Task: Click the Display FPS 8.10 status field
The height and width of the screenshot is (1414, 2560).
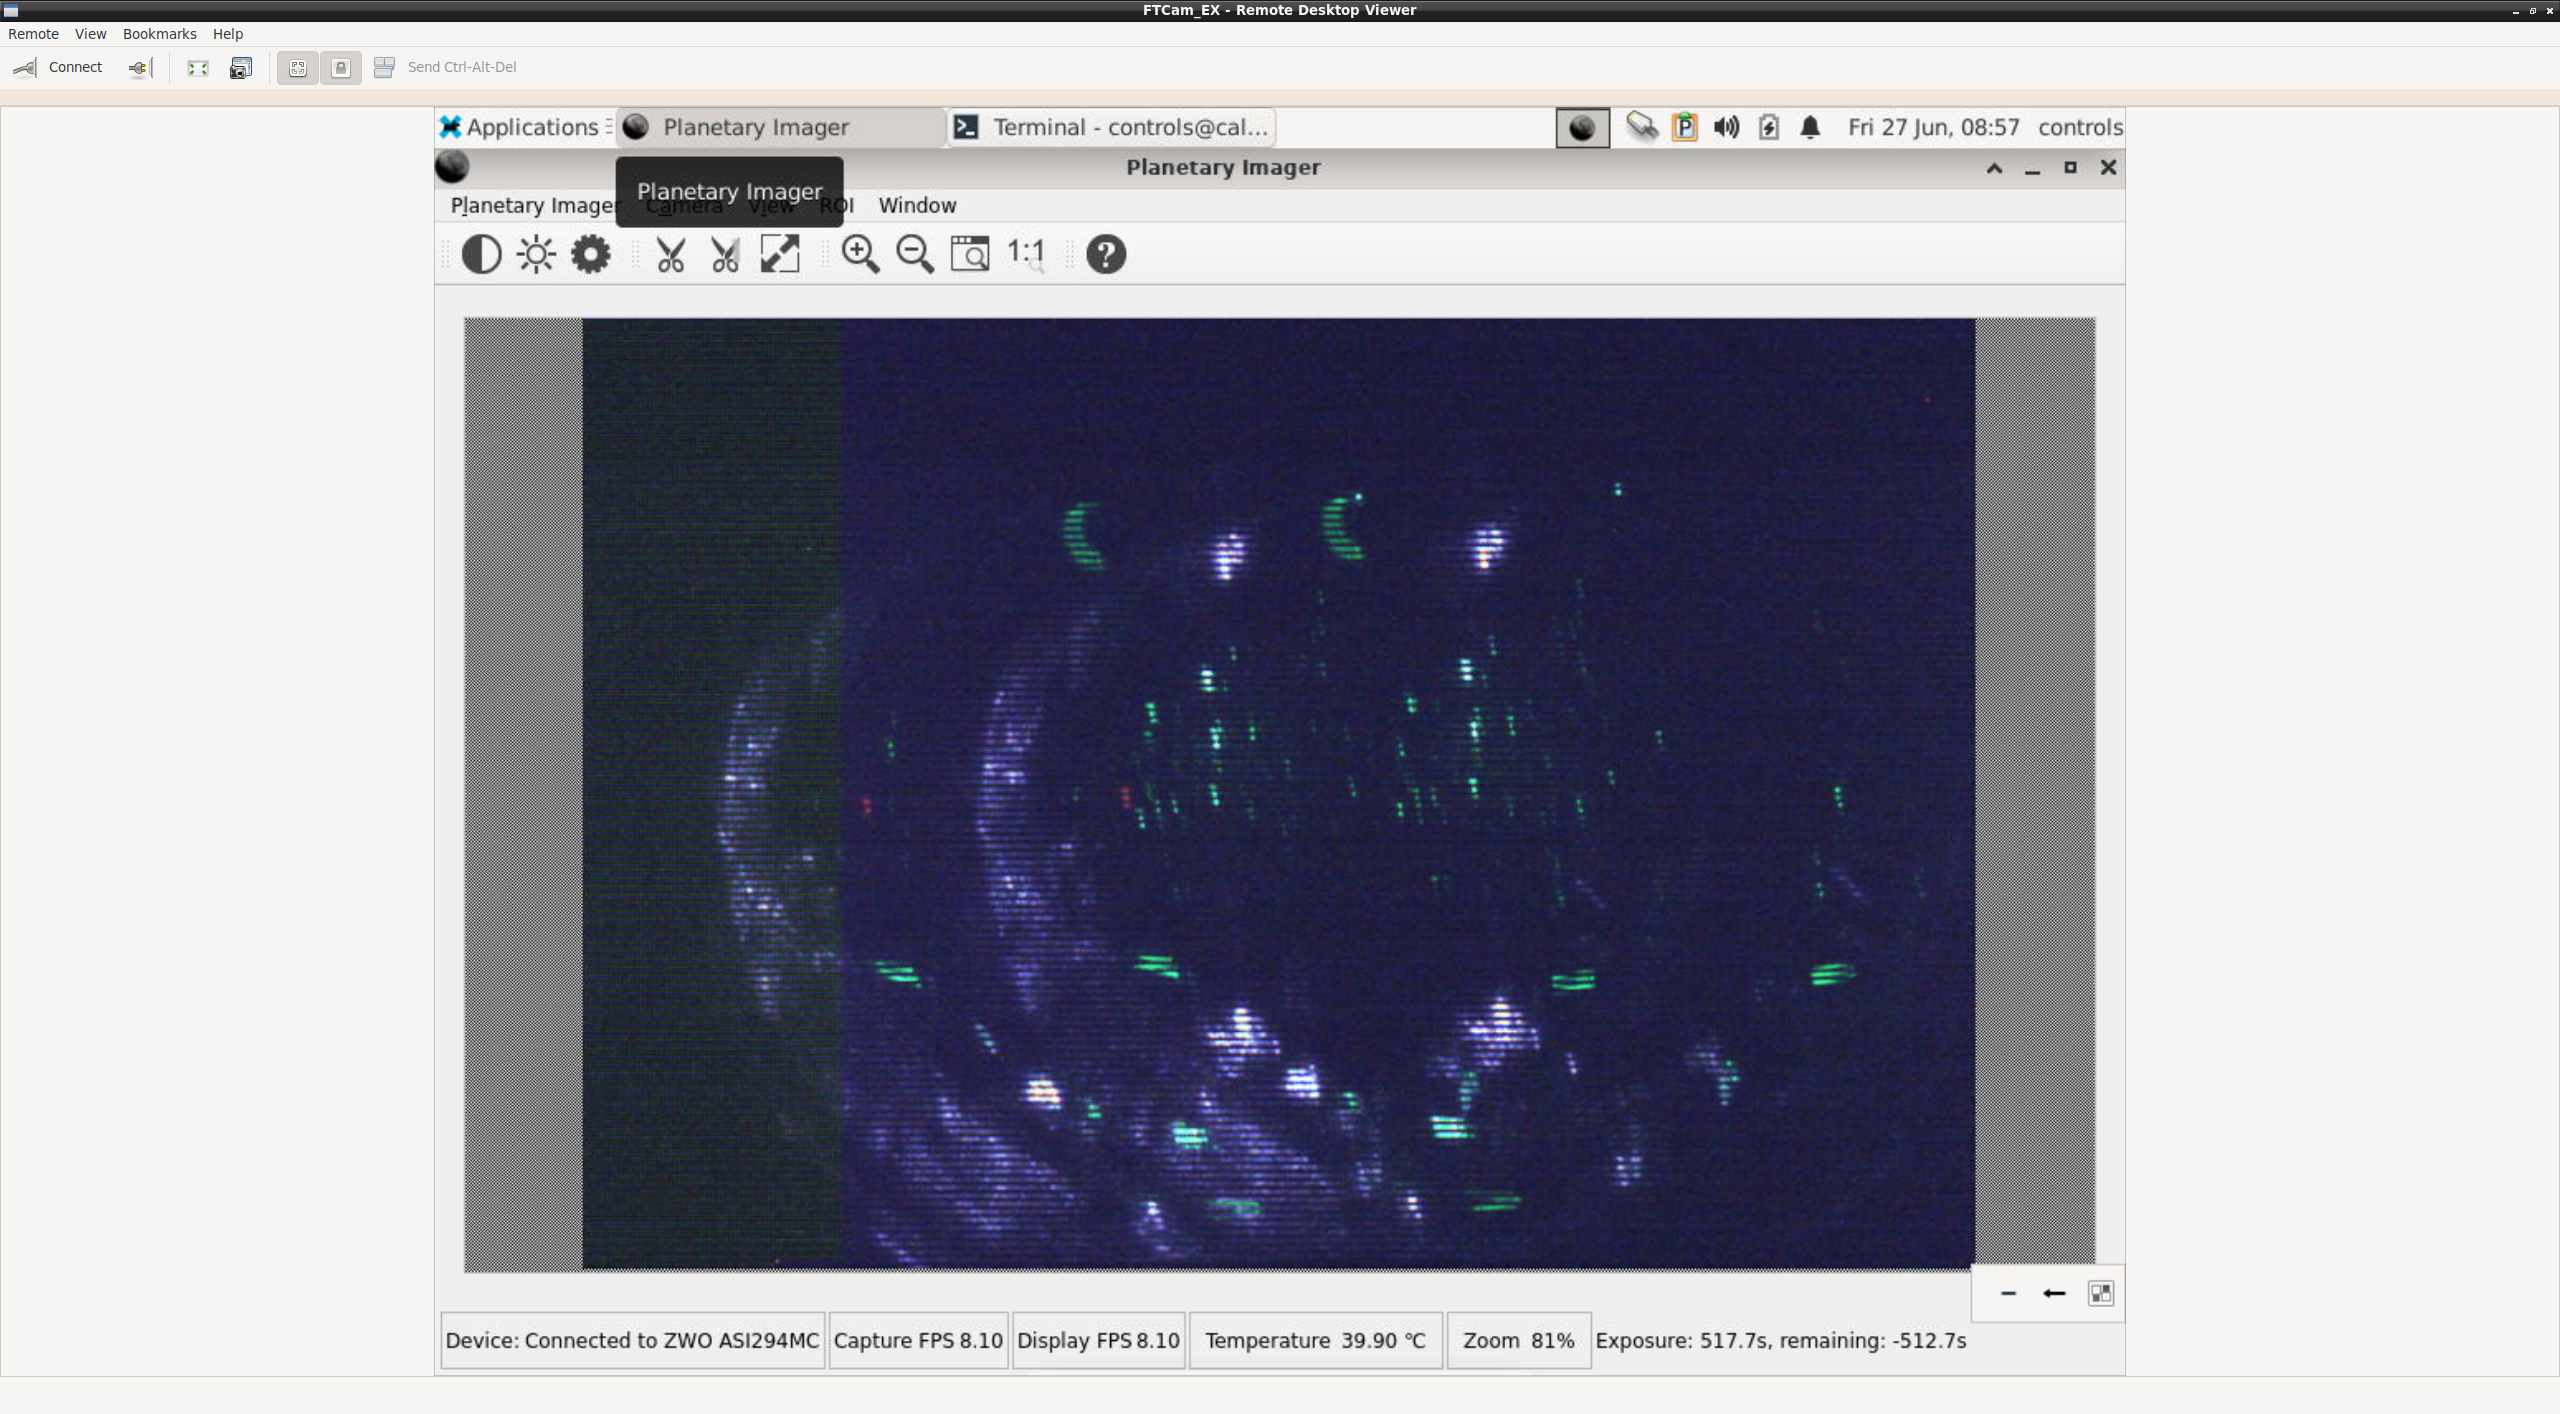Action: (x=1098, y=1340)
